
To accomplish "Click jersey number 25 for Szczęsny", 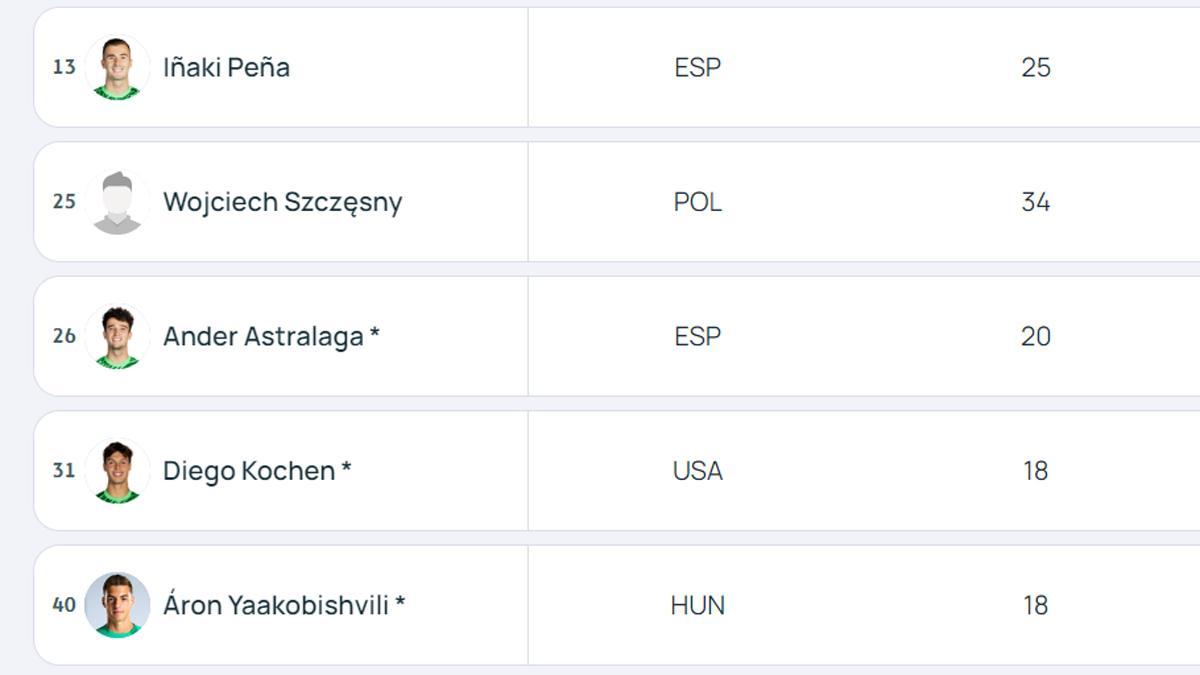I will pyautogui.click(x=64, y=201).
